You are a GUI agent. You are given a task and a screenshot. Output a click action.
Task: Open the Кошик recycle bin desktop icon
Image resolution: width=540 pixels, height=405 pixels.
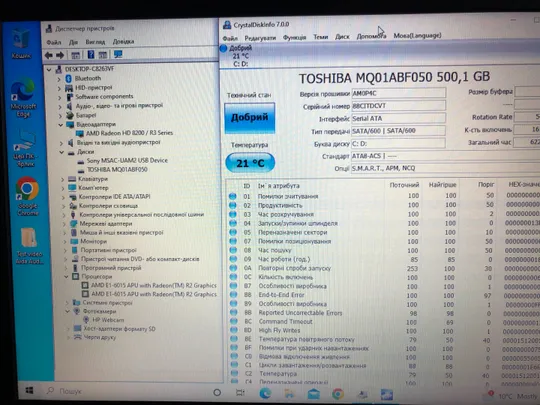coord(21,44)
